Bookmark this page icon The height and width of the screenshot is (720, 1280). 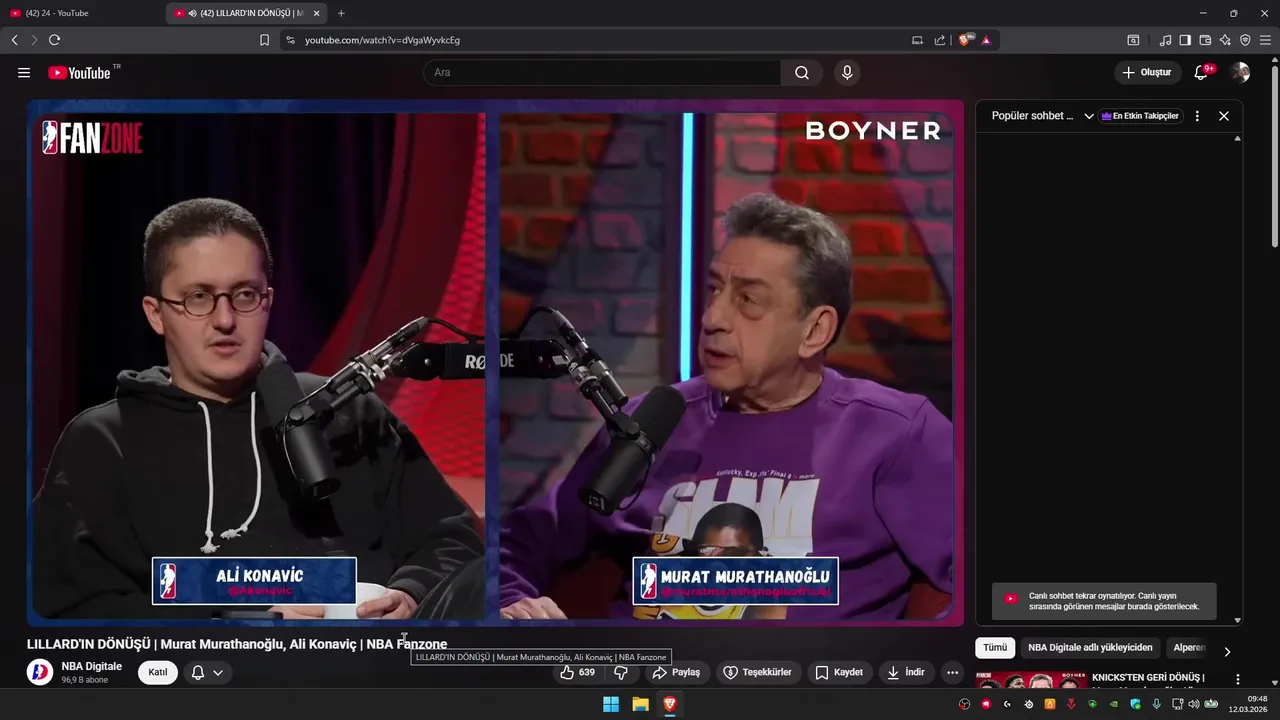click(264, 40)
